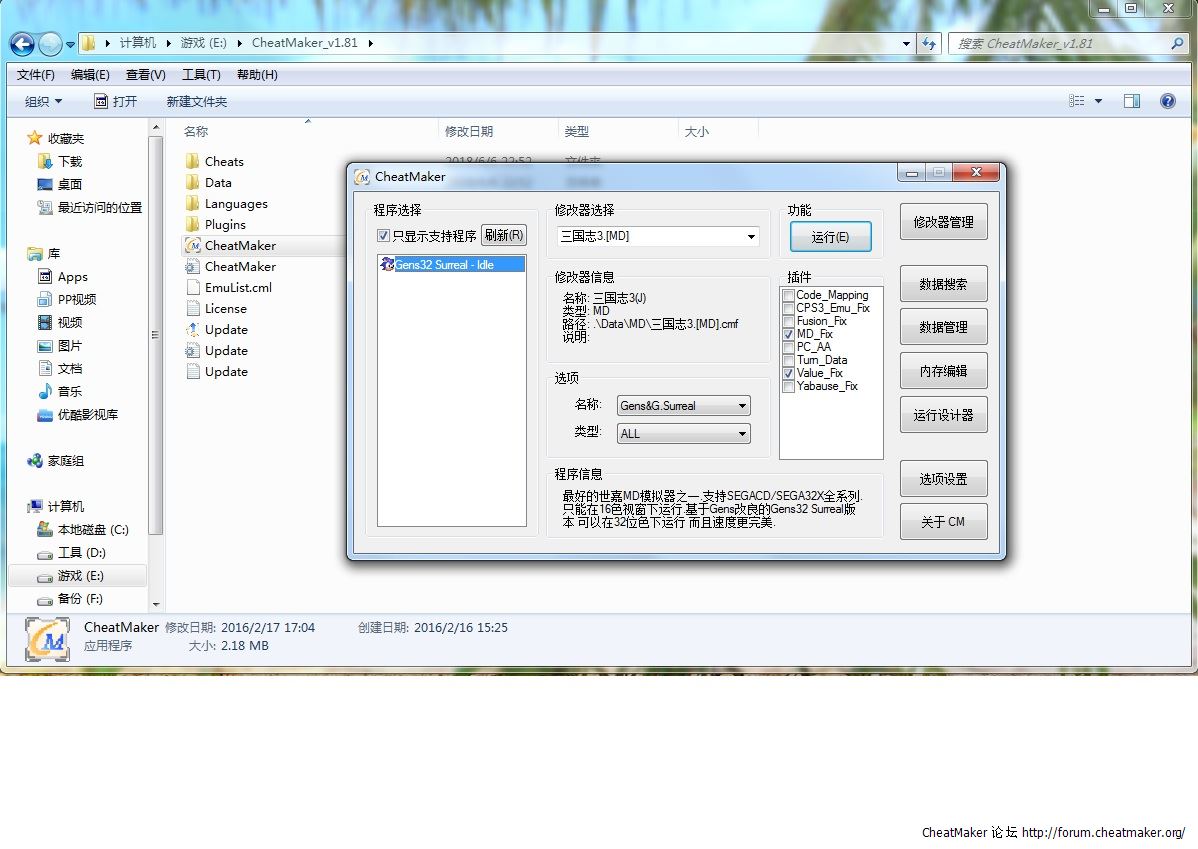Expand the ALL type dropdown
The width and height of the screenshot is (1198, 849).
pos(741,434)
